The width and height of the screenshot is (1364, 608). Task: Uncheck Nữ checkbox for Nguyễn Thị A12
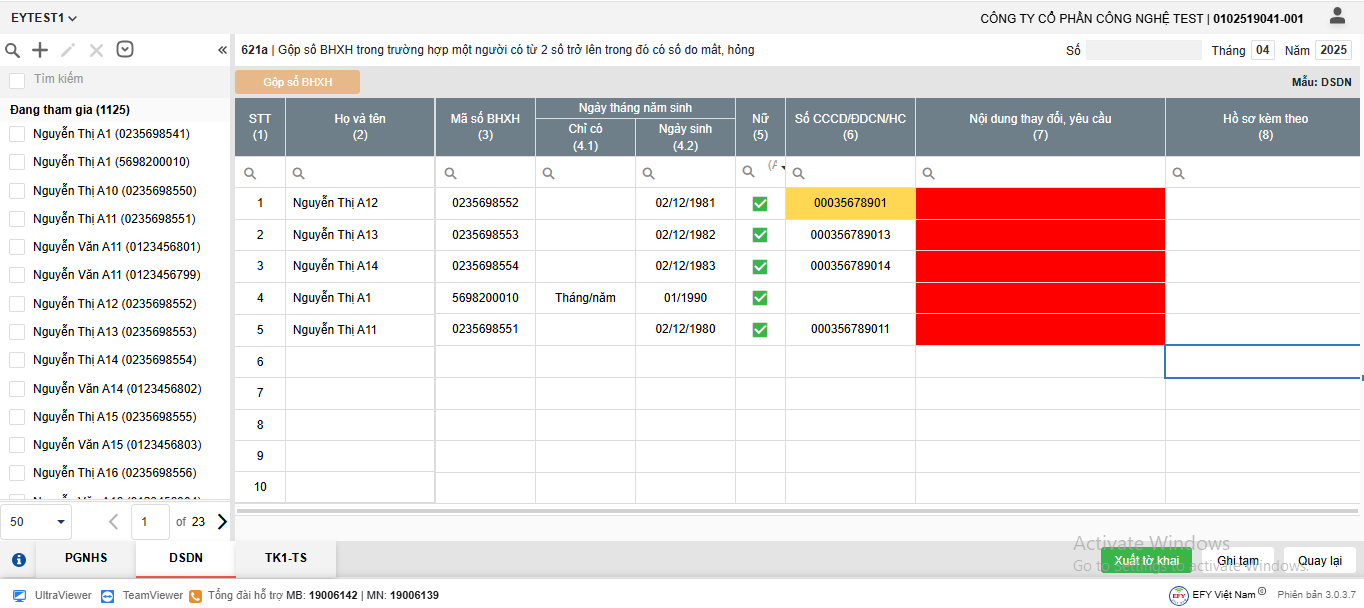pyautogui.click(x=760, y=203)
